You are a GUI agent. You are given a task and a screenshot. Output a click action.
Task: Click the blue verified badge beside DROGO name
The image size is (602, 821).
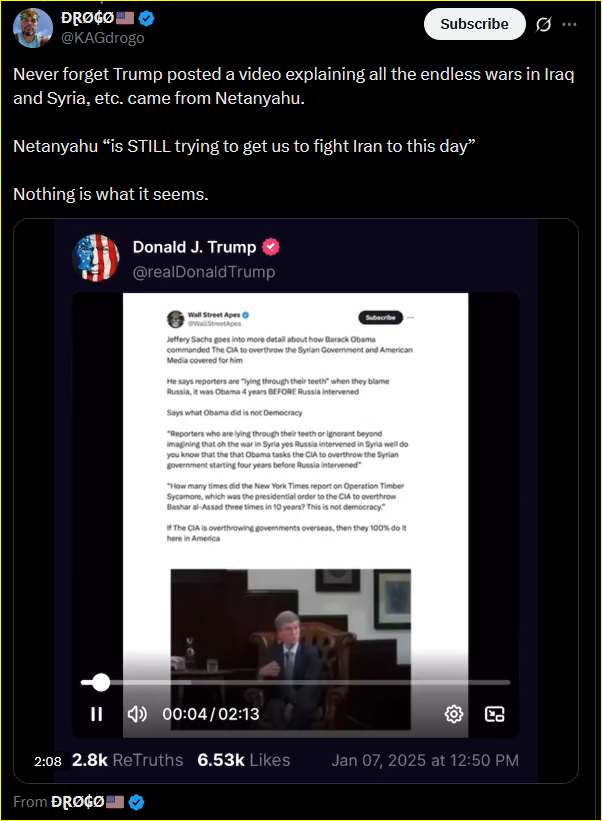(147, 18)
